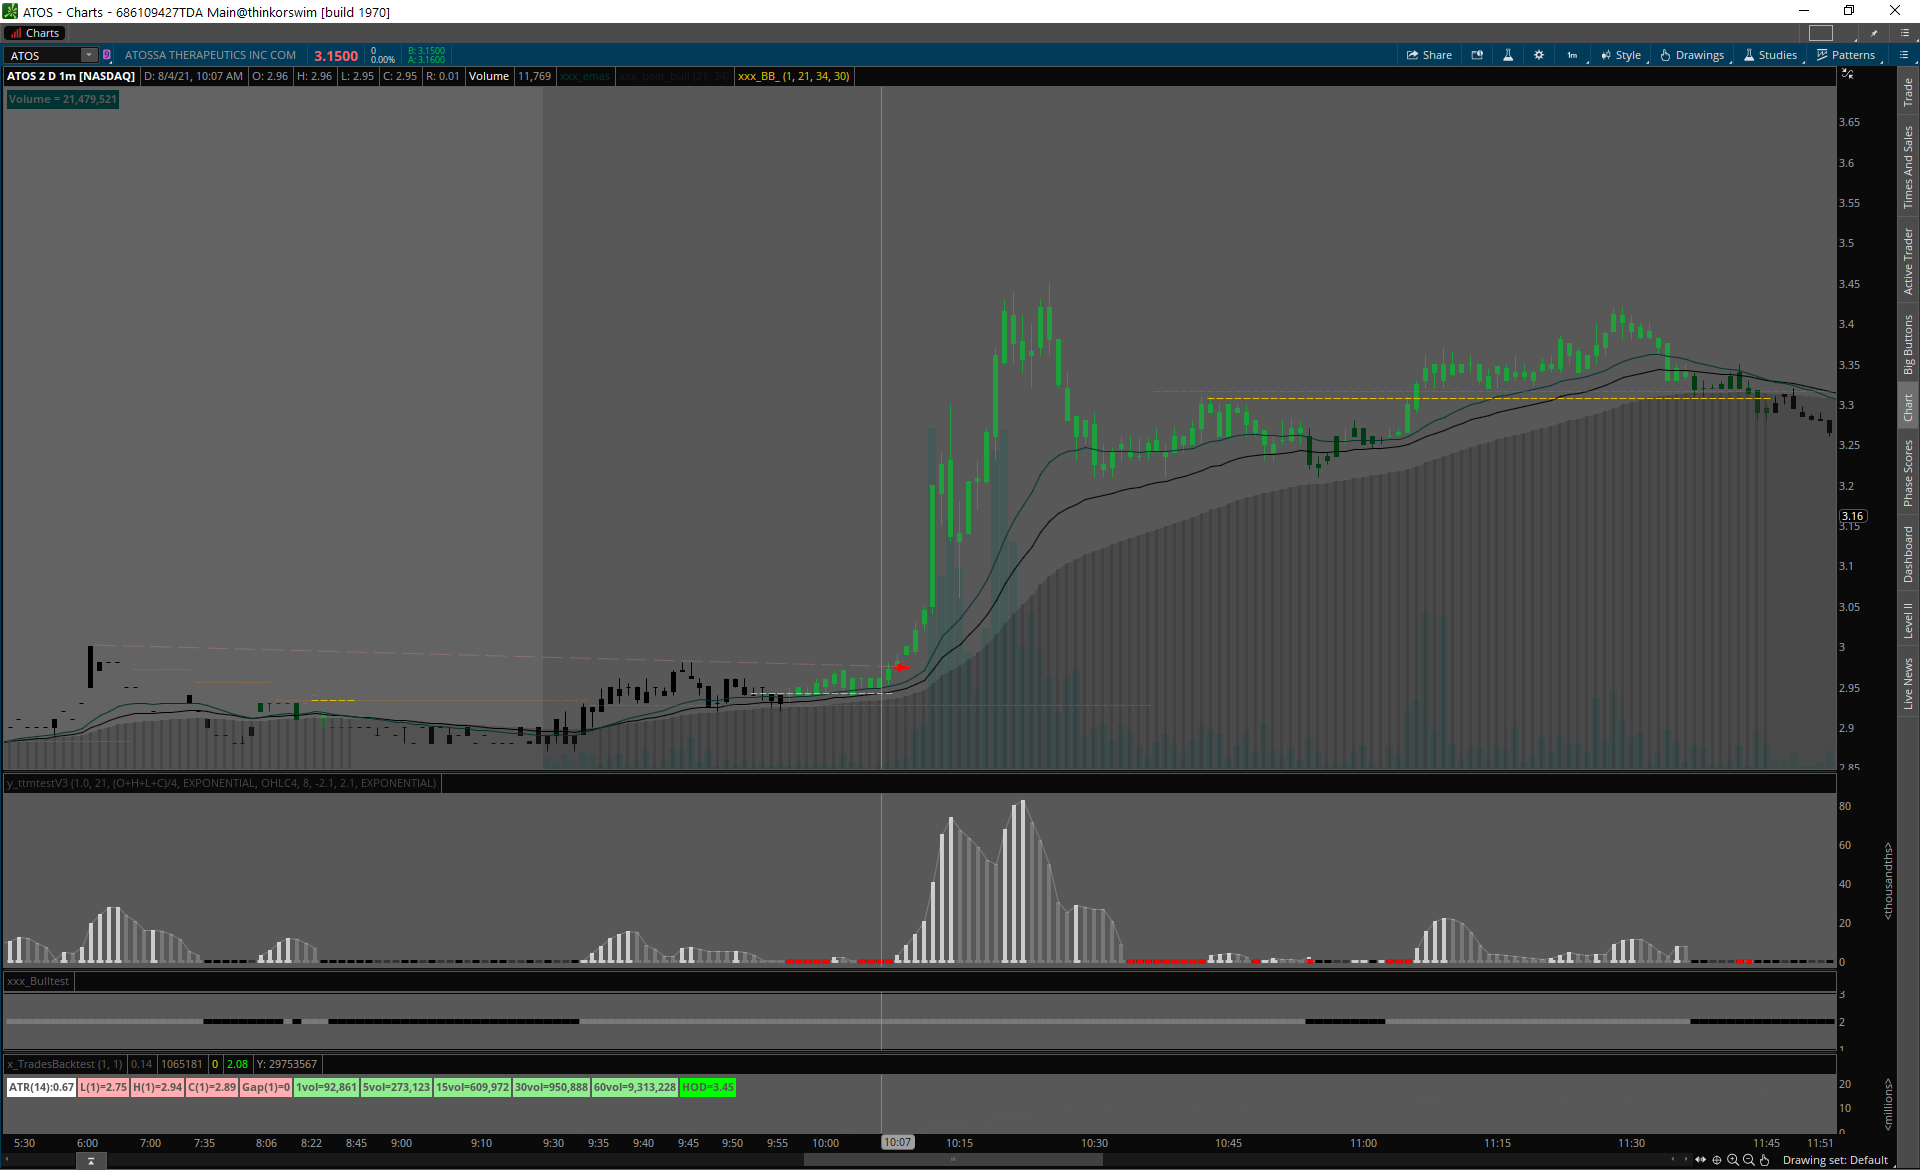Toggle the purple symbol link indicator
The height and width of the screenshot is (1170, 1920).
(107, 55)
